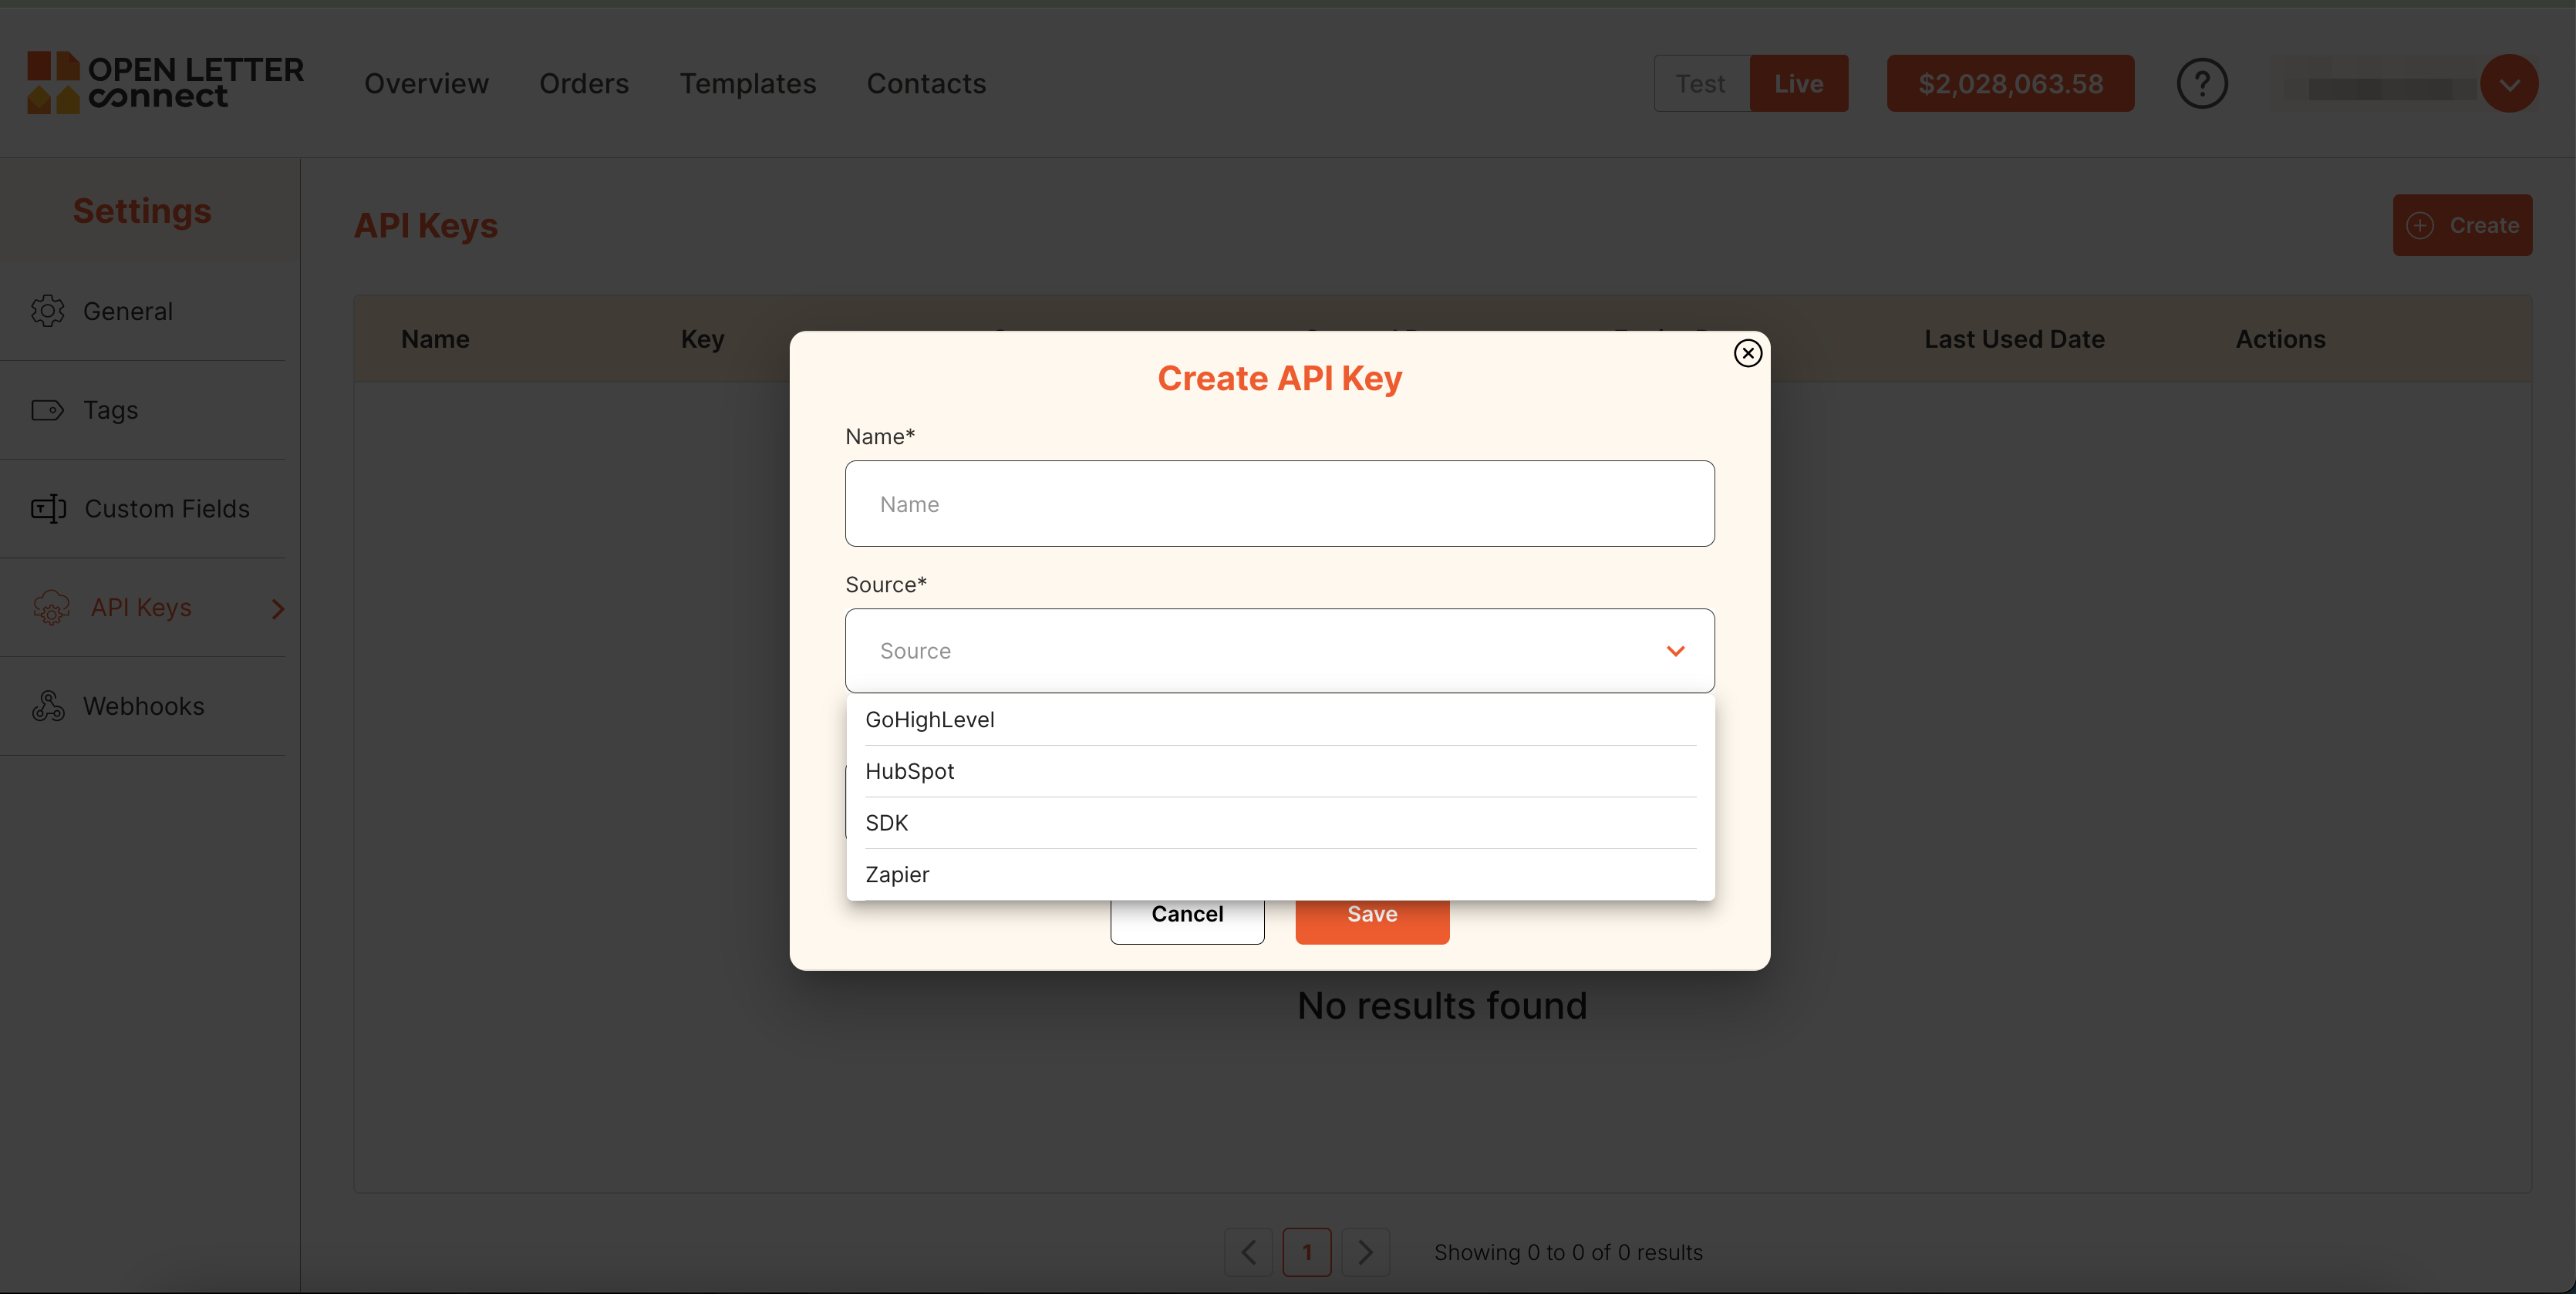Switch to Test mode
The width and height of the screenshot is (2576, 1294).
coord(1700,84)
